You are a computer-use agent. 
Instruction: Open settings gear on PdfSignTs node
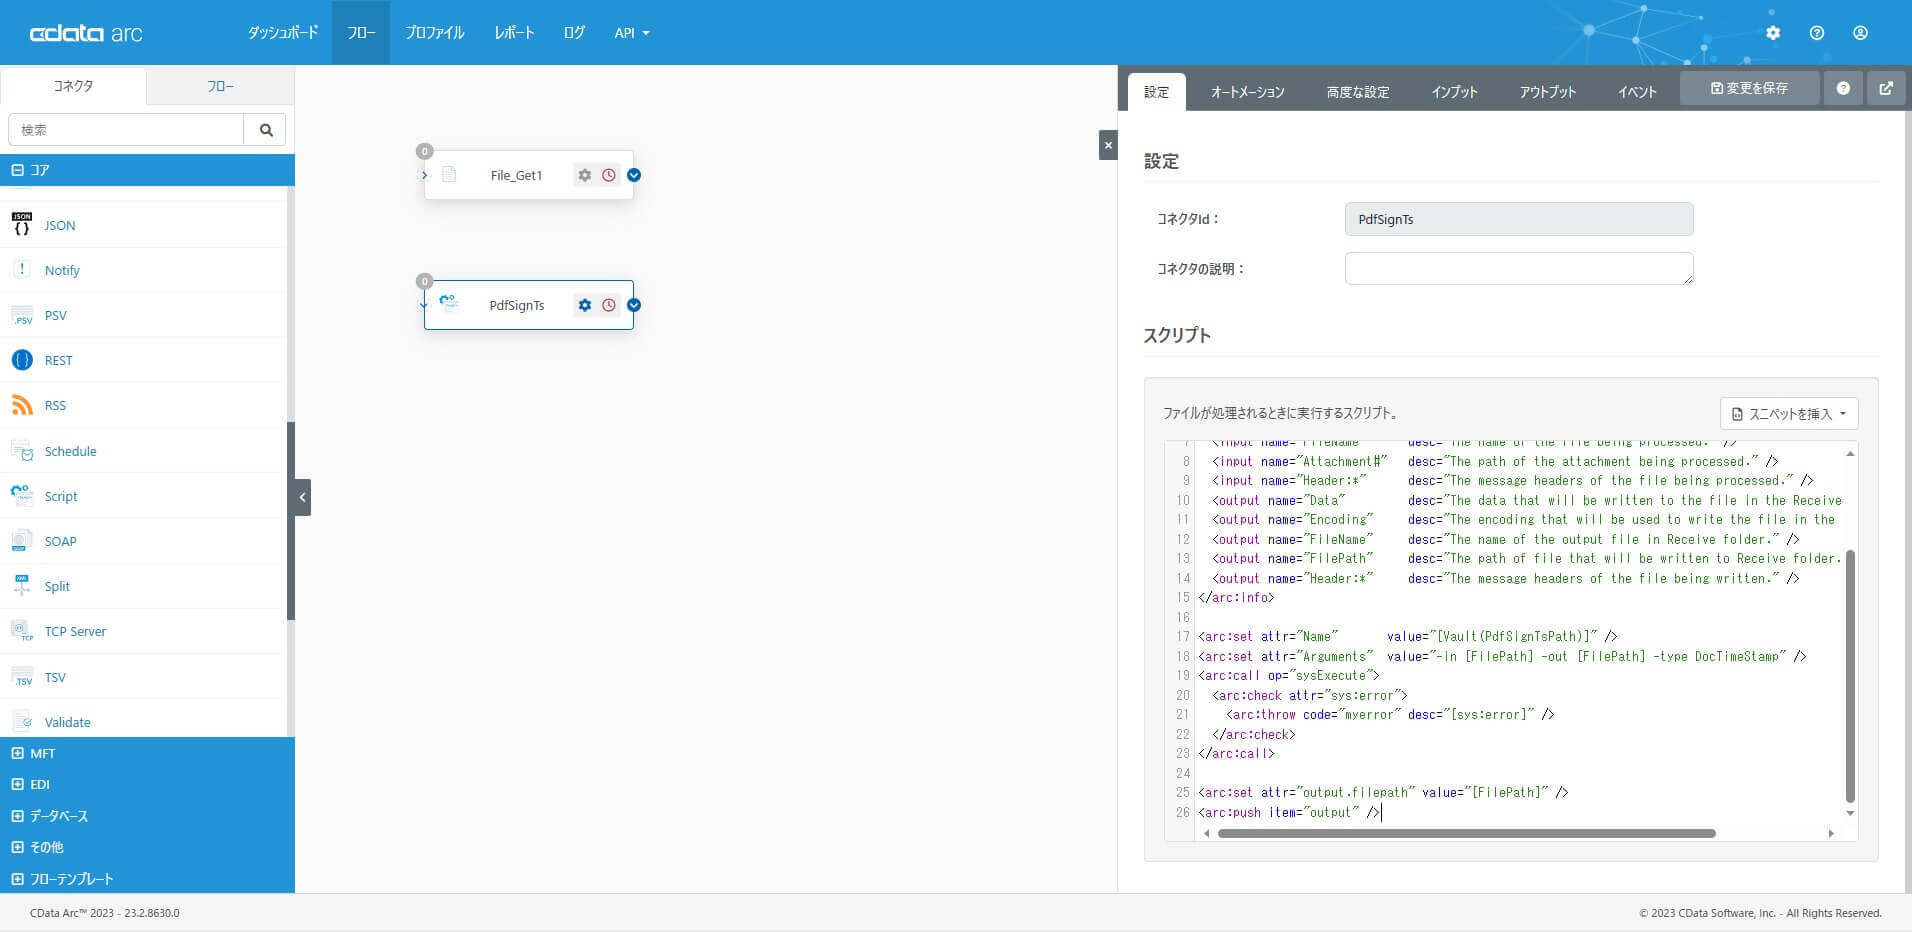tap(585, 305)
